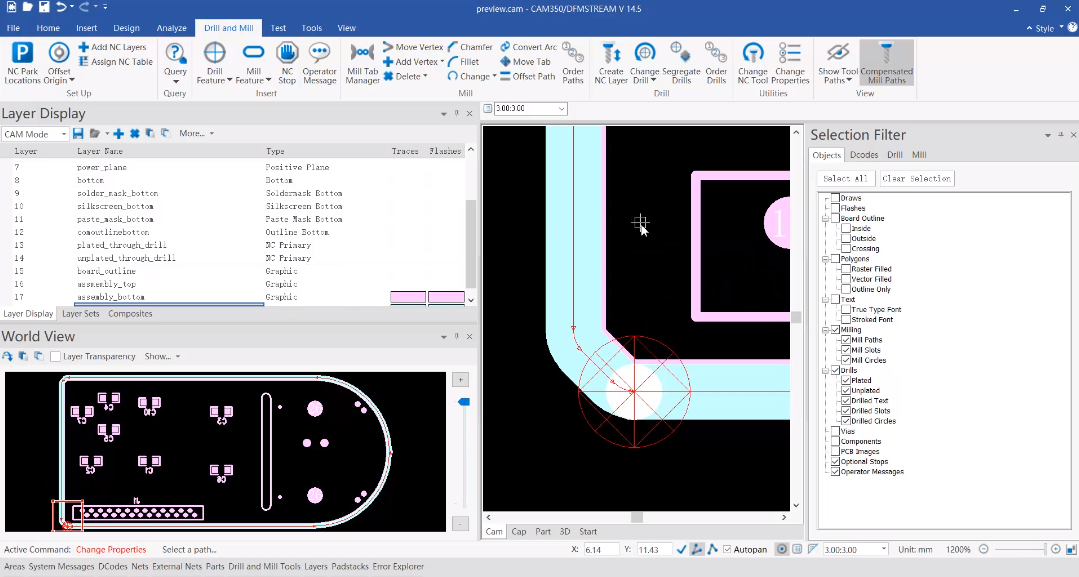Enable the Draws checkbox in Selection Filter
The width and height of the screenshot is (1079, 577).
(x=835, y=198)
